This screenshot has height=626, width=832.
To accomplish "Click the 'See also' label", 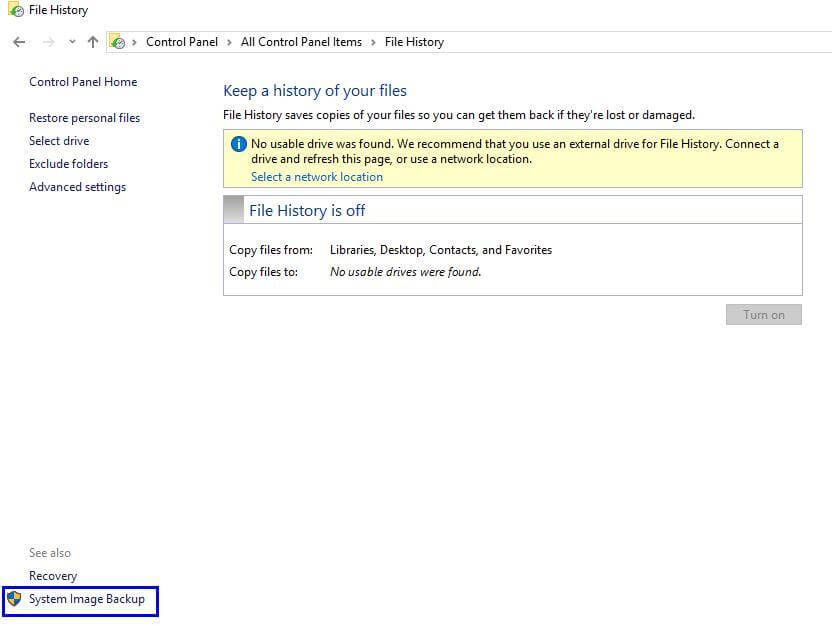I will [x=50, y=553].
